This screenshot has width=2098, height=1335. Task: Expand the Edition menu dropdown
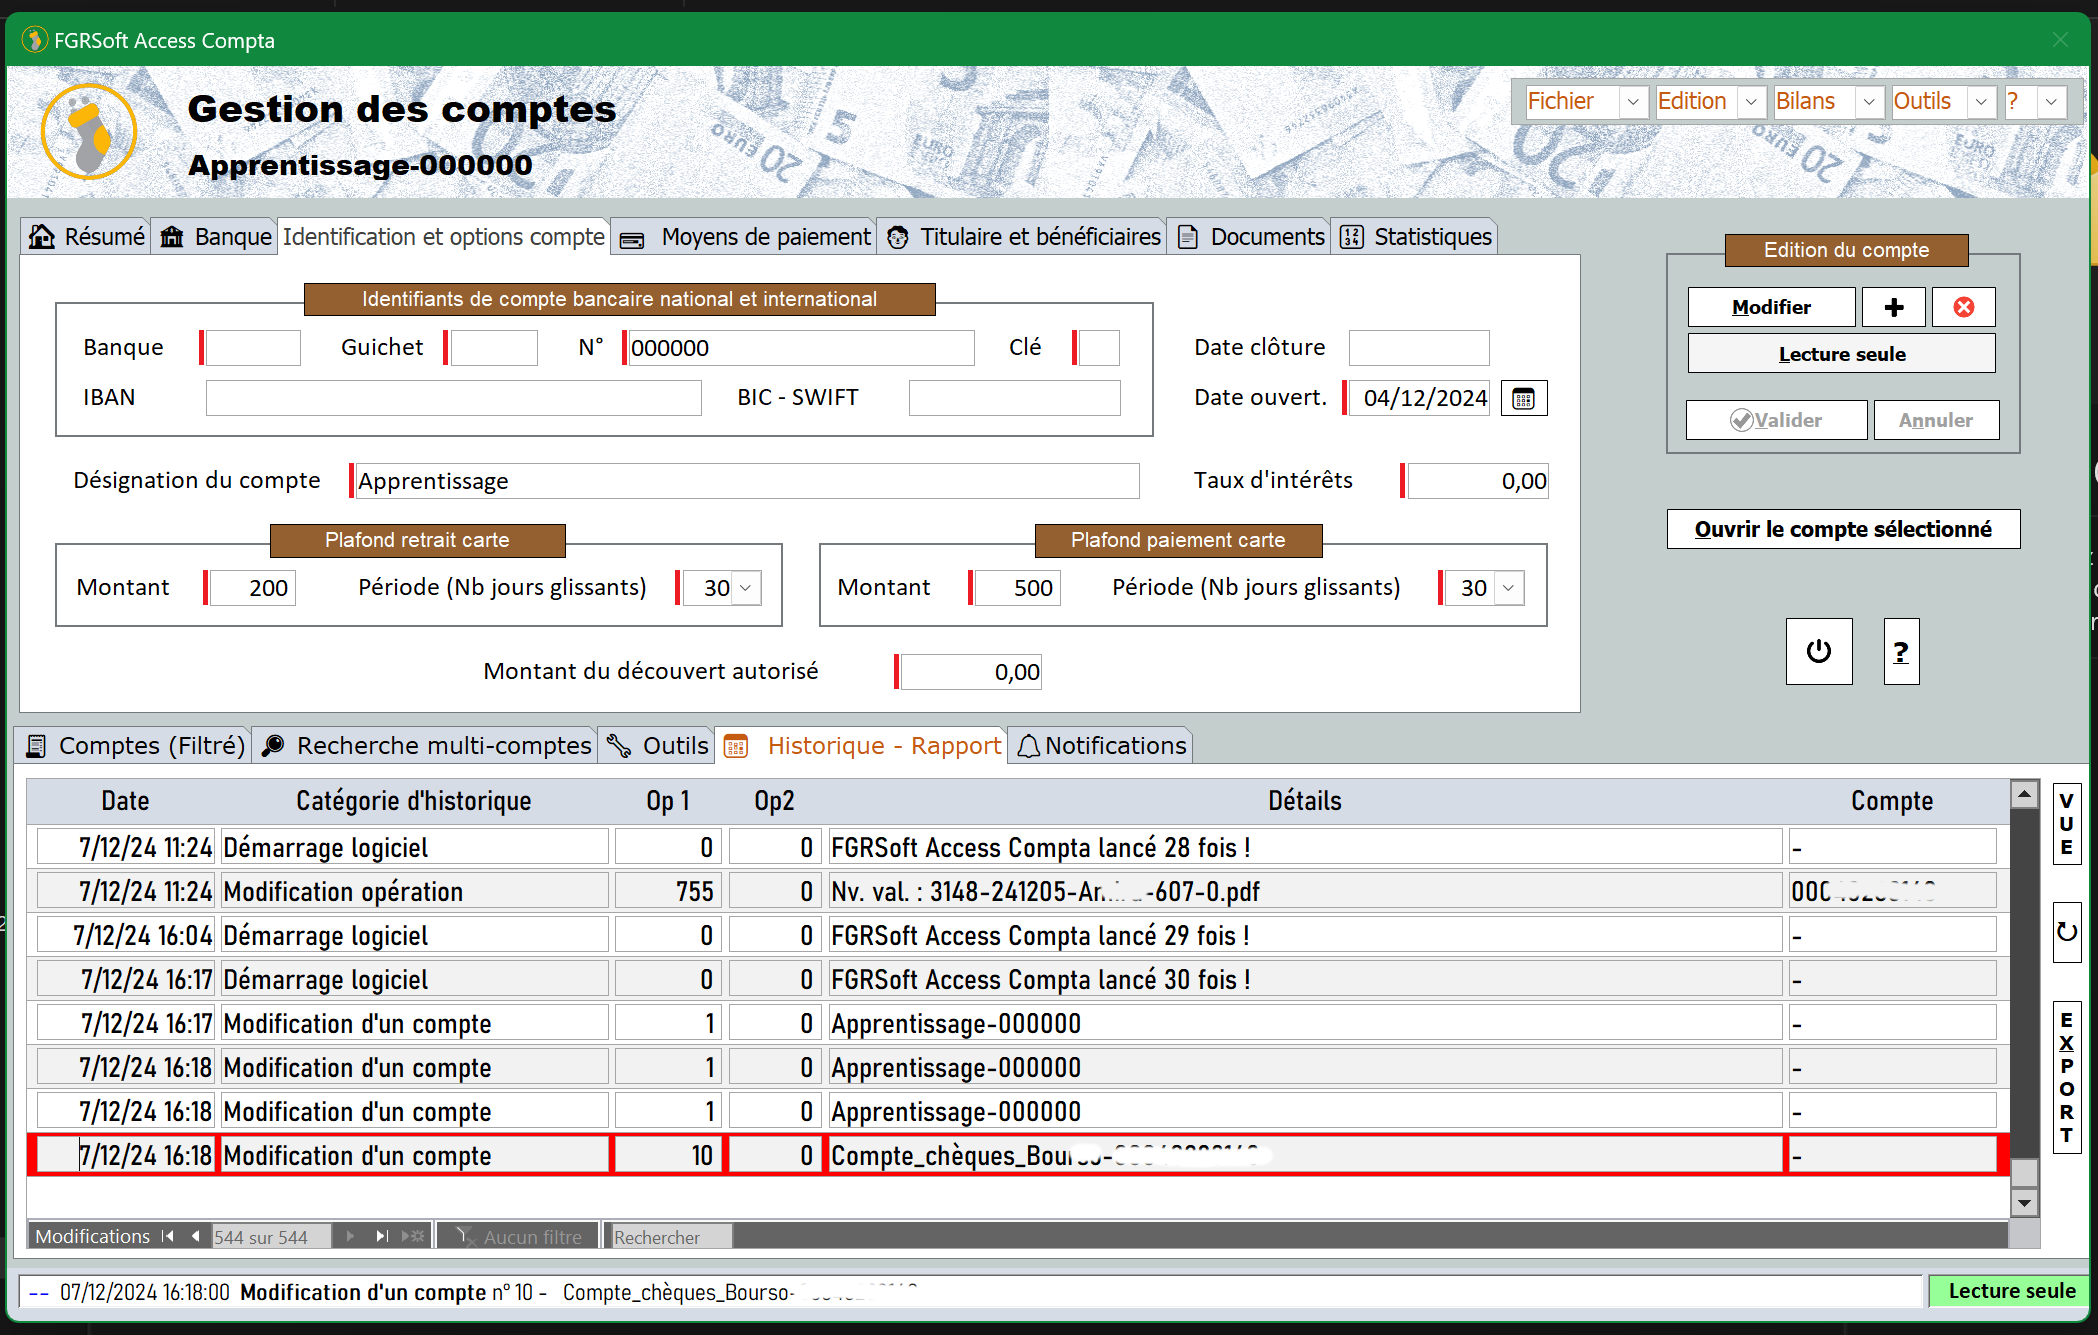click(1750, 102)
